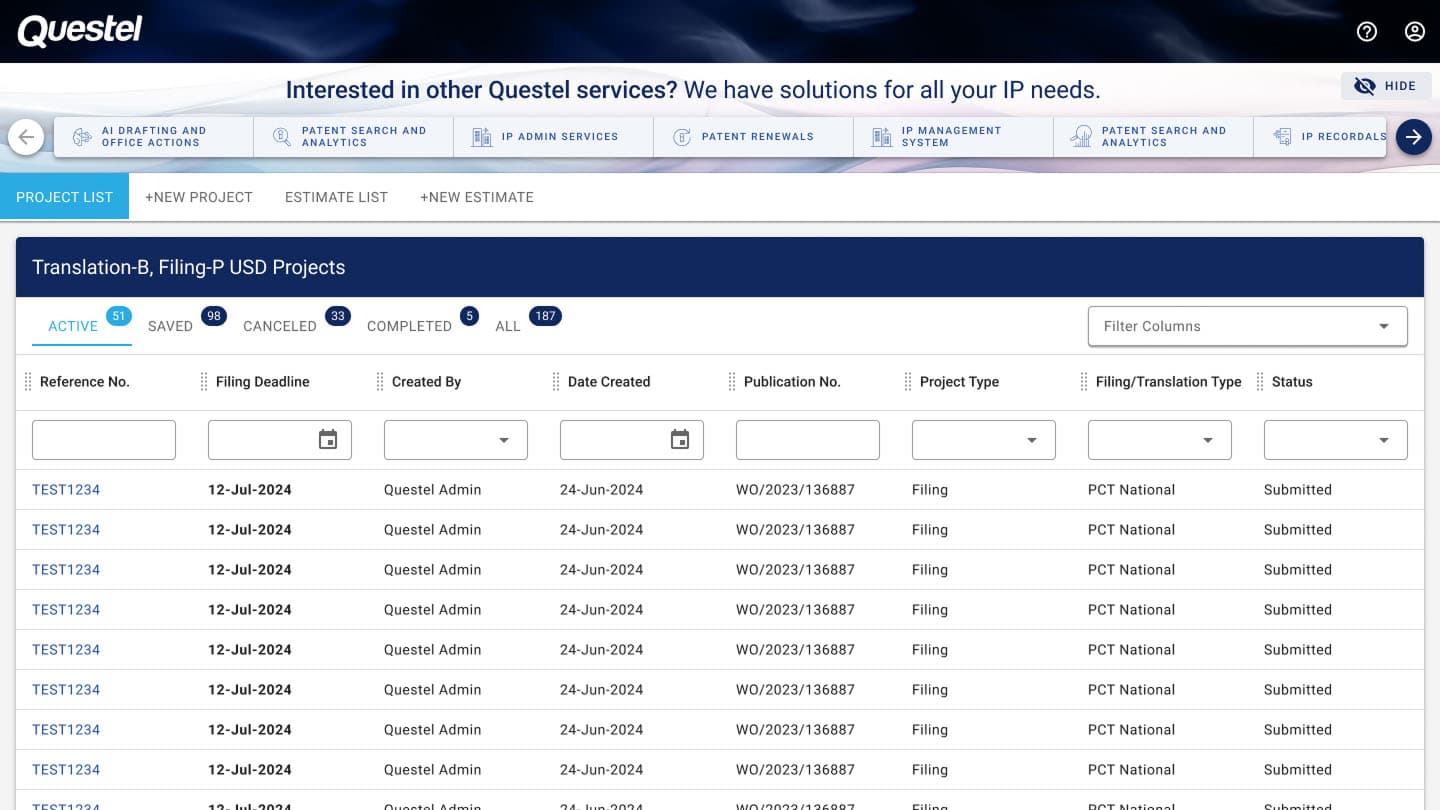Focus the Publication No. filter field
The height and width of the screenshot is (810, 1440).
(x=808, y=440)
